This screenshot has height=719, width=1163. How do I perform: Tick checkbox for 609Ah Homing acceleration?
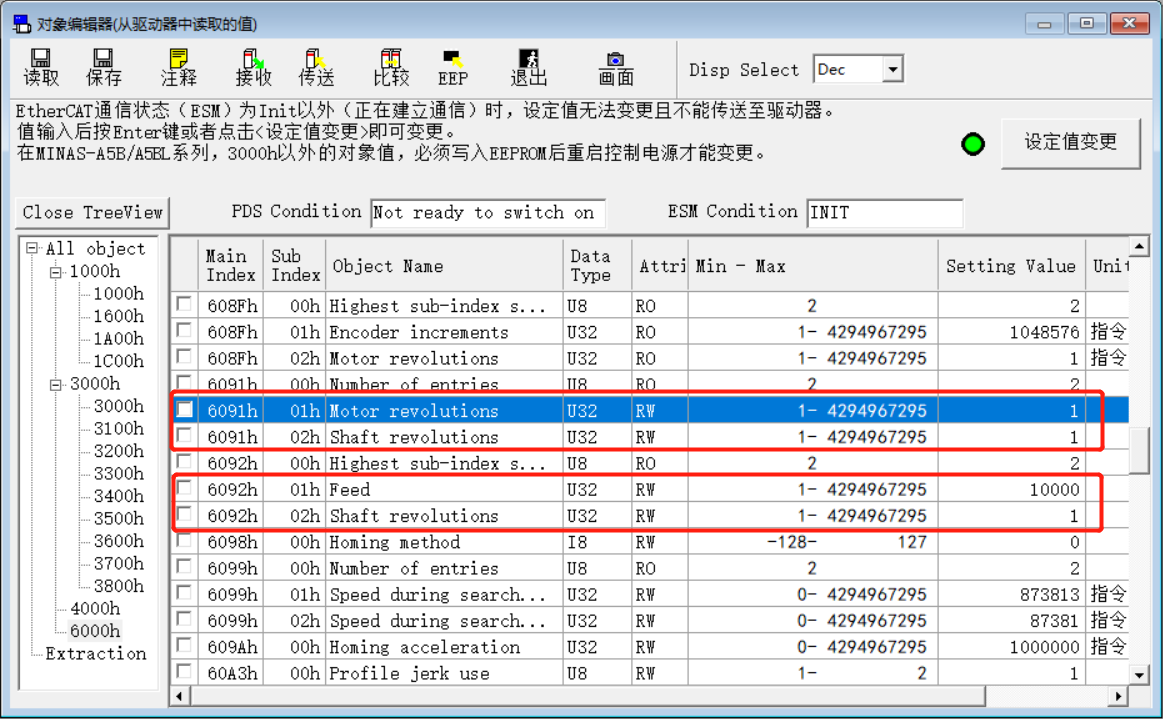(x=184, y=646)
